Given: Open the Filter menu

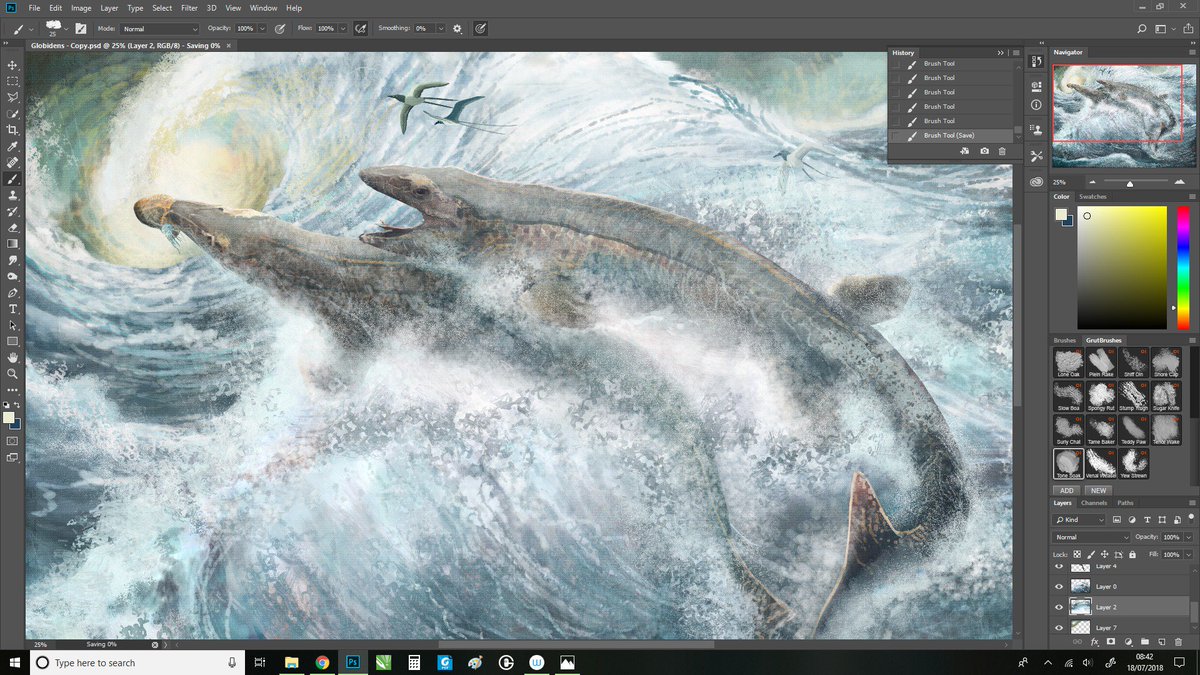Looking at the screenshot, I should click(189, 8).
